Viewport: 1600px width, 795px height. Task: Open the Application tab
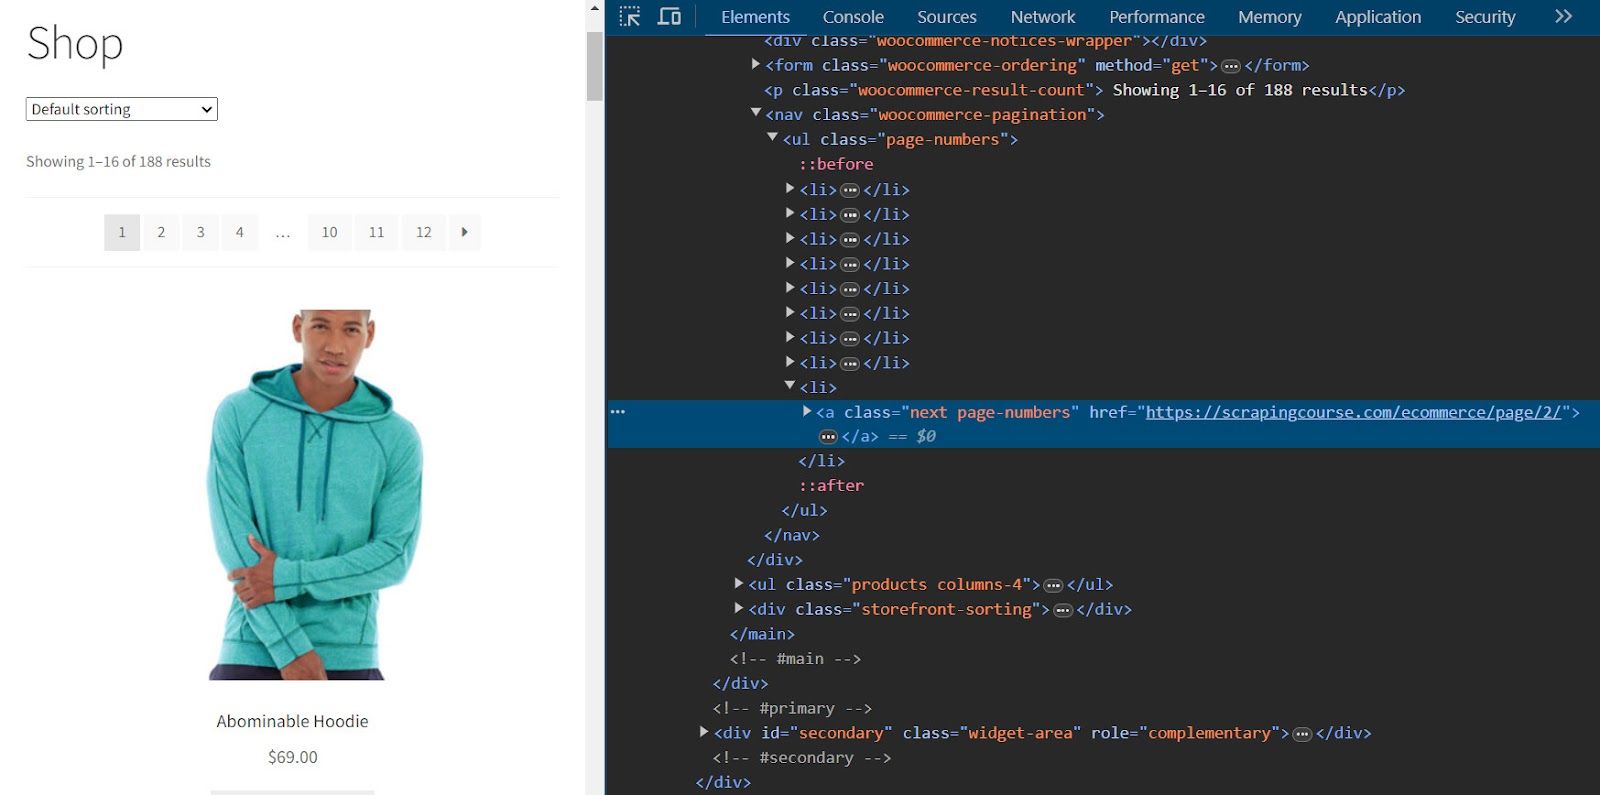tap(1378, 17)
